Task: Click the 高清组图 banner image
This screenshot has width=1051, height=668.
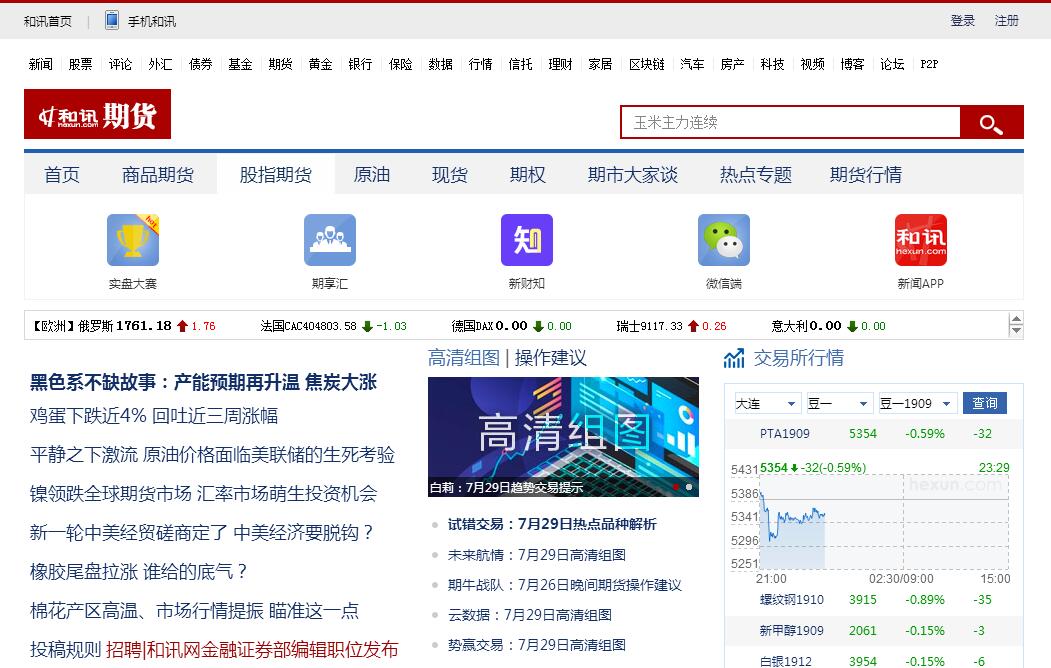Action: tap(563, 437)
